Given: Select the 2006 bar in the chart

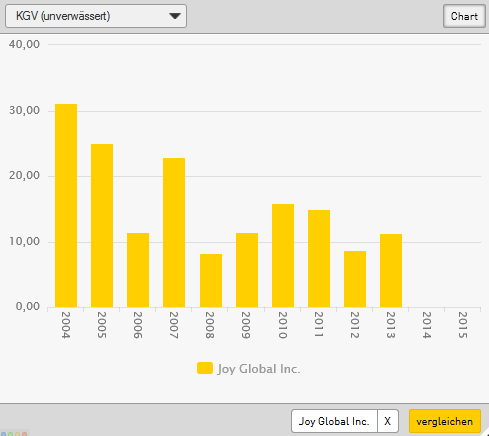Looking at the screenshot, I should tap(138, 270).
